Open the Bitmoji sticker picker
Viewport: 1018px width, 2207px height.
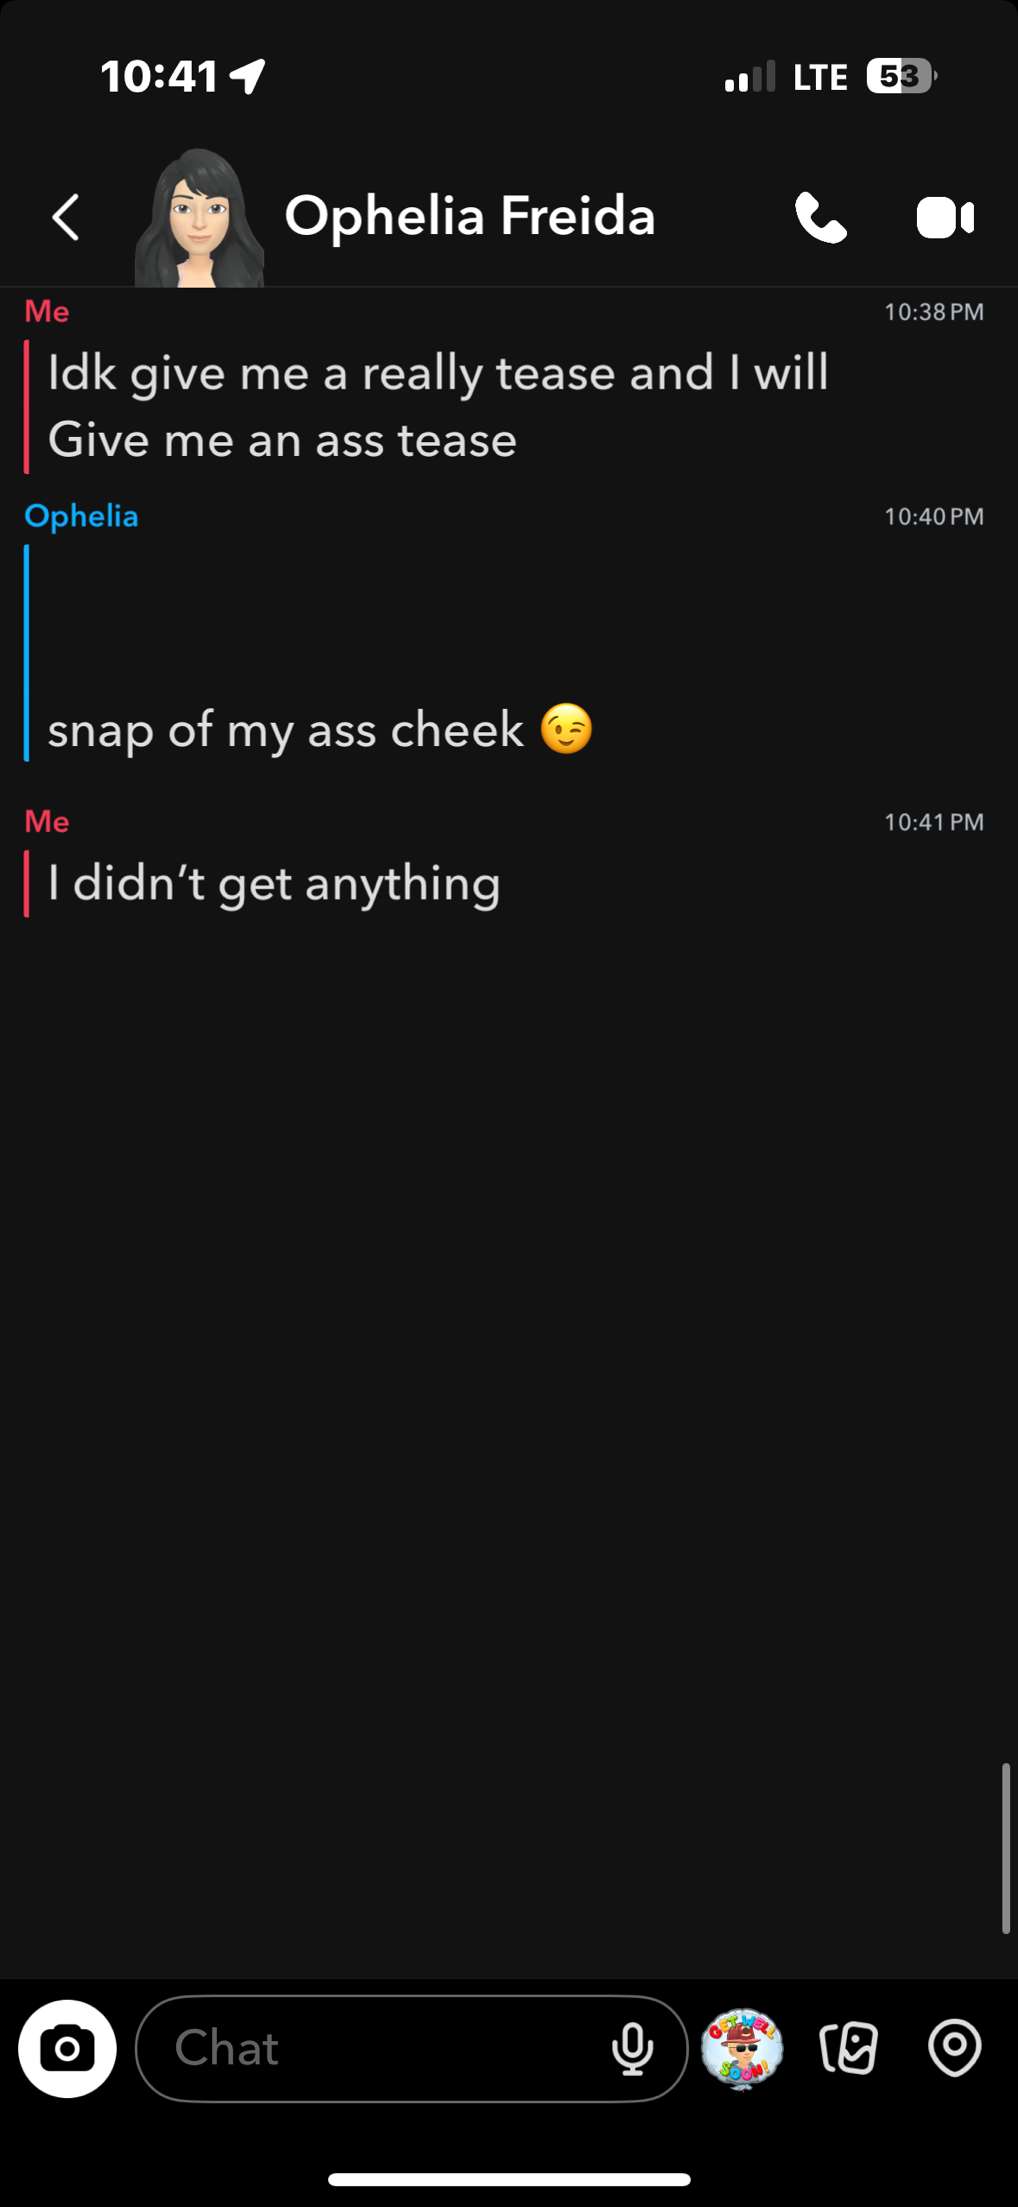click(741, 2049)
